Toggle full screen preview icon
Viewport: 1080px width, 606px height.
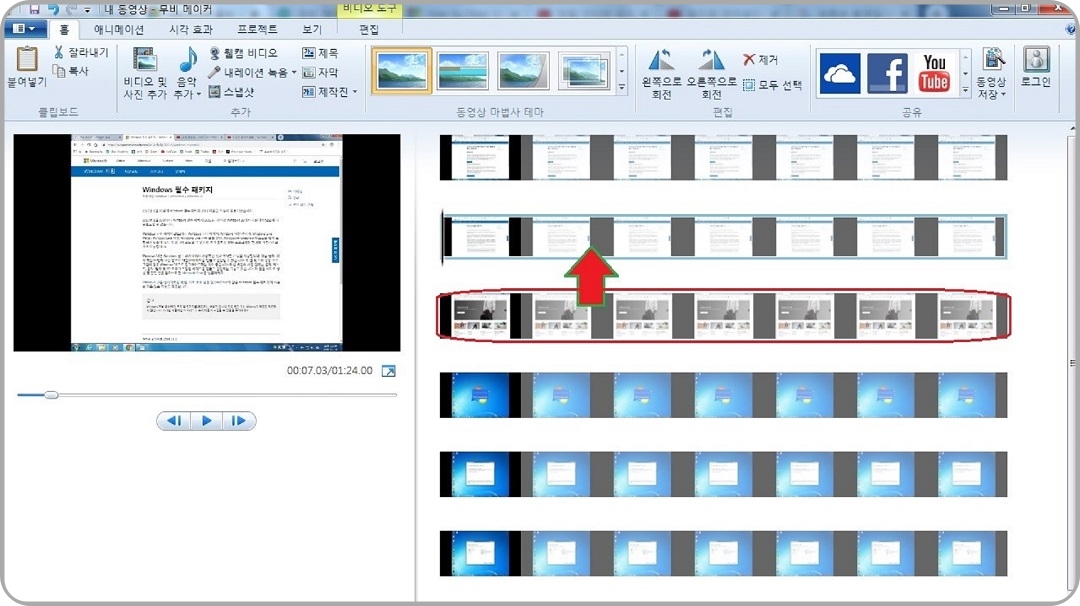point(388,371)
